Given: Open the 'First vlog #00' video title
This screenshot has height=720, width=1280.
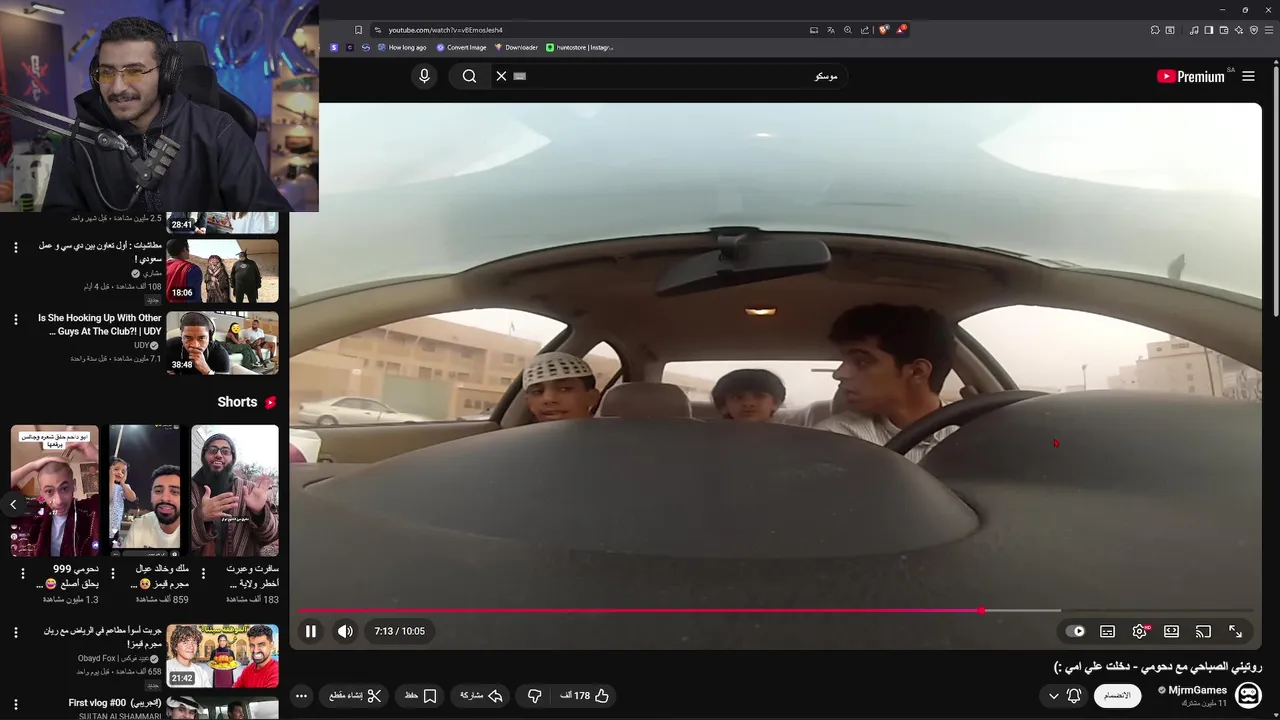Looking at the screenshot, I should (115, 703).
